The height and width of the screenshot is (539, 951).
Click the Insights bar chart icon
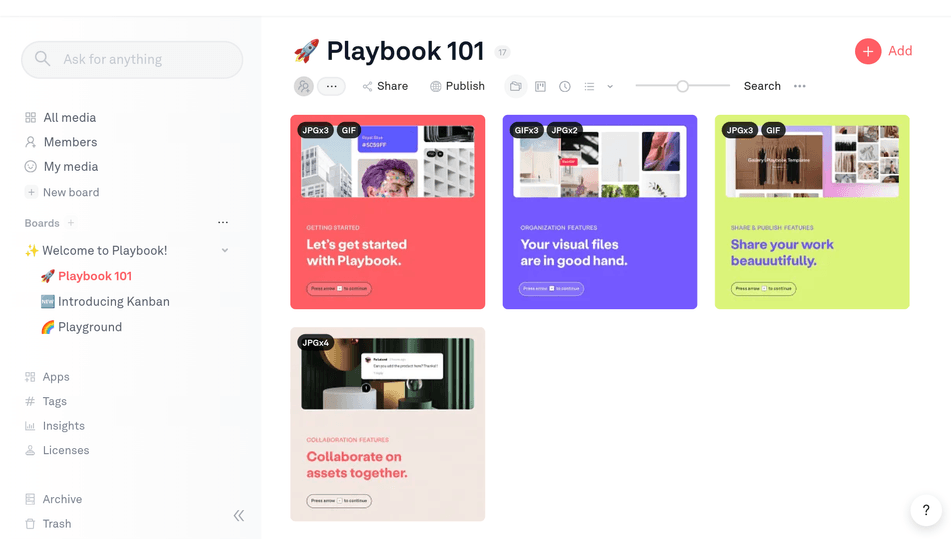(30, 426)
